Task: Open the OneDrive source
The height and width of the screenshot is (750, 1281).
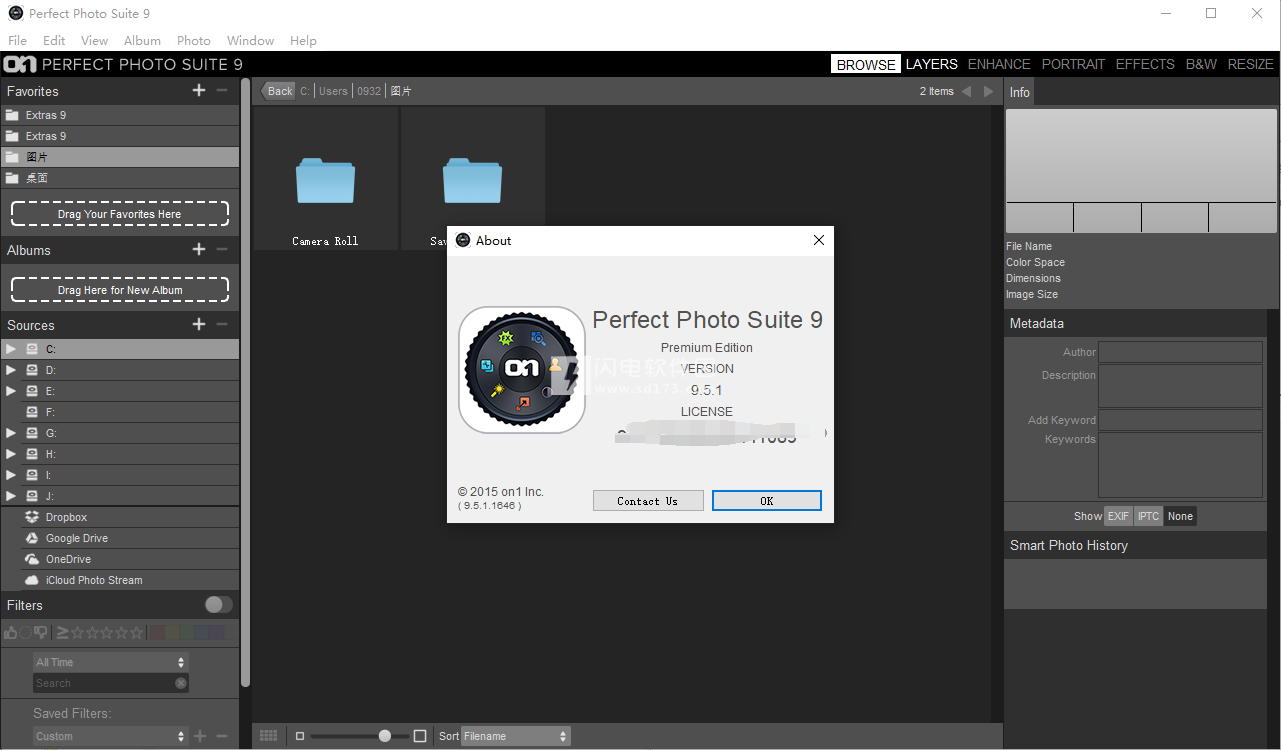Action: tap(120, 559)
